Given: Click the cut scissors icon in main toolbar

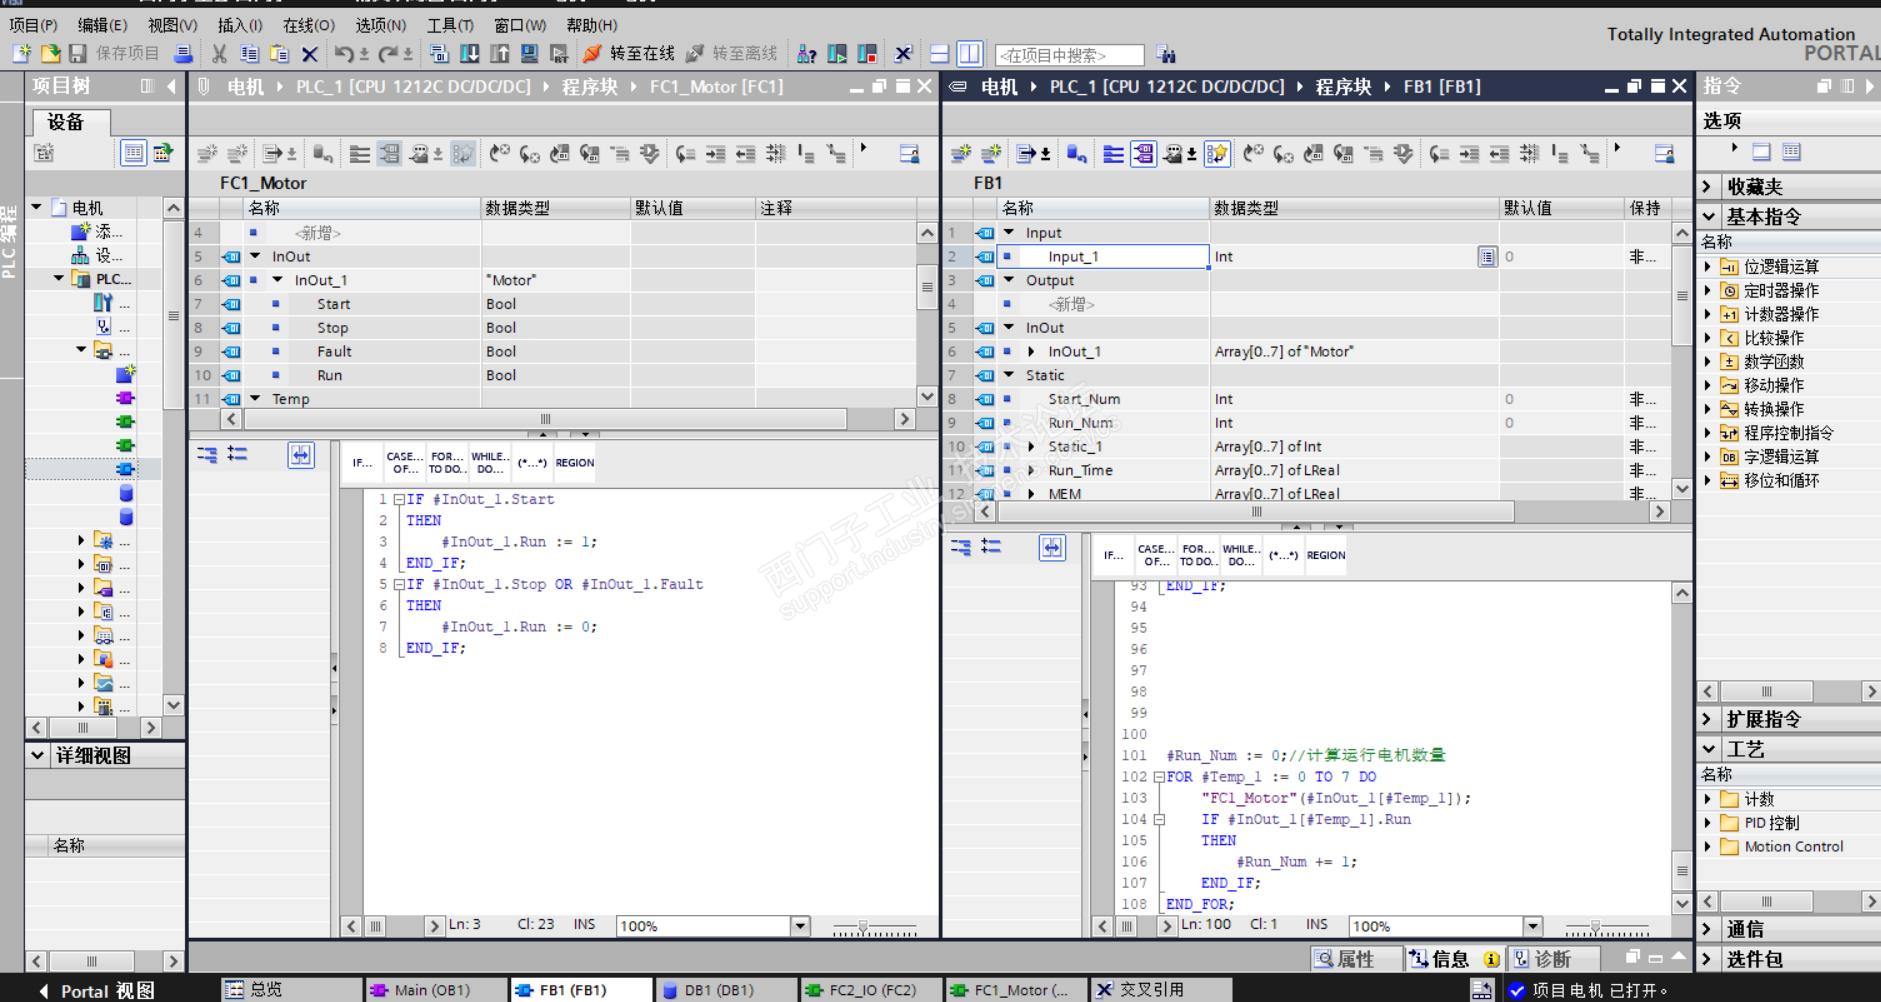Looking at the screenshot, I should click(x=219, y=54).
